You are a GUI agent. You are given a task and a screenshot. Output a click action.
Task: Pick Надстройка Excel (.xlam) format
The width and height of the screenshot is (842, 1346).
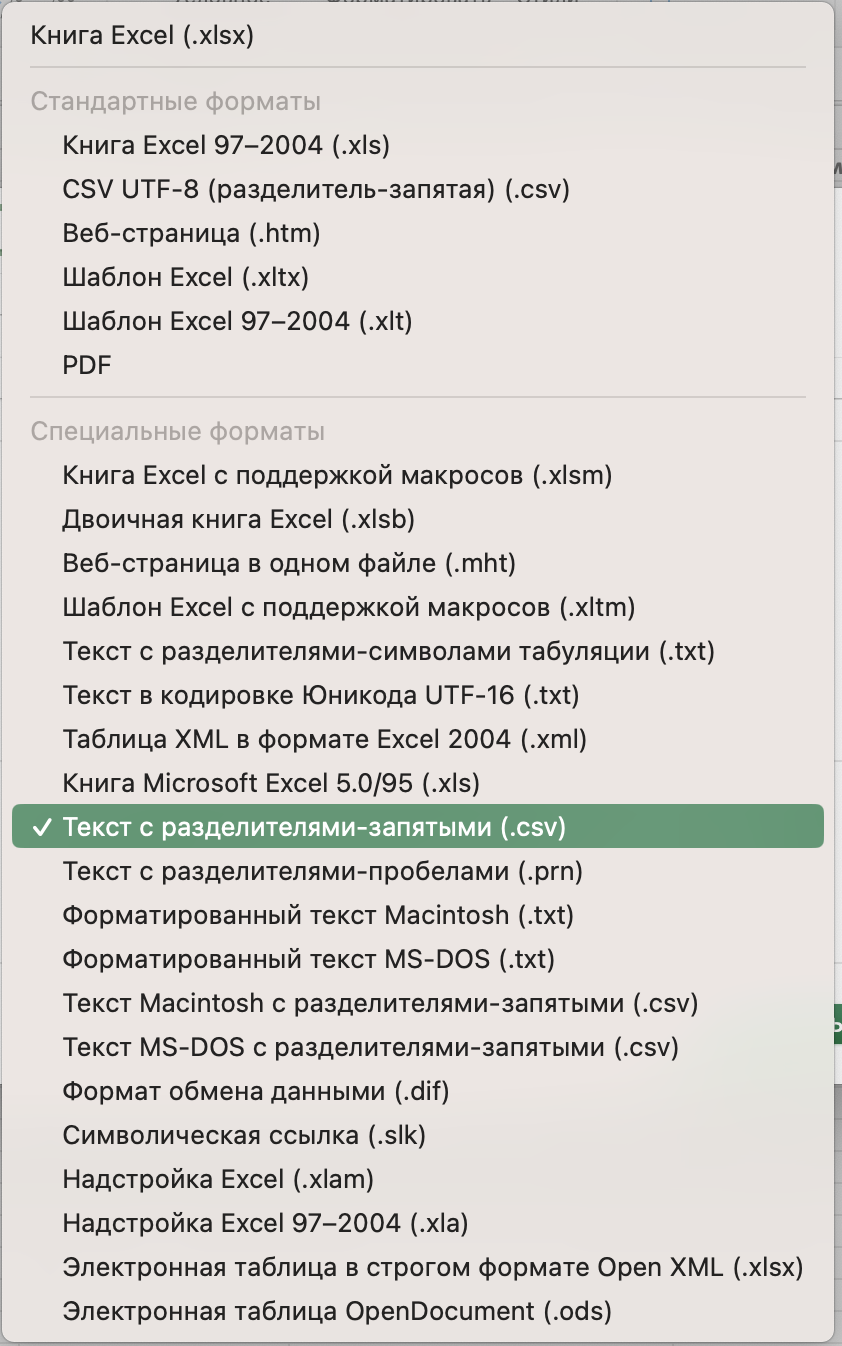point(218,1180)
